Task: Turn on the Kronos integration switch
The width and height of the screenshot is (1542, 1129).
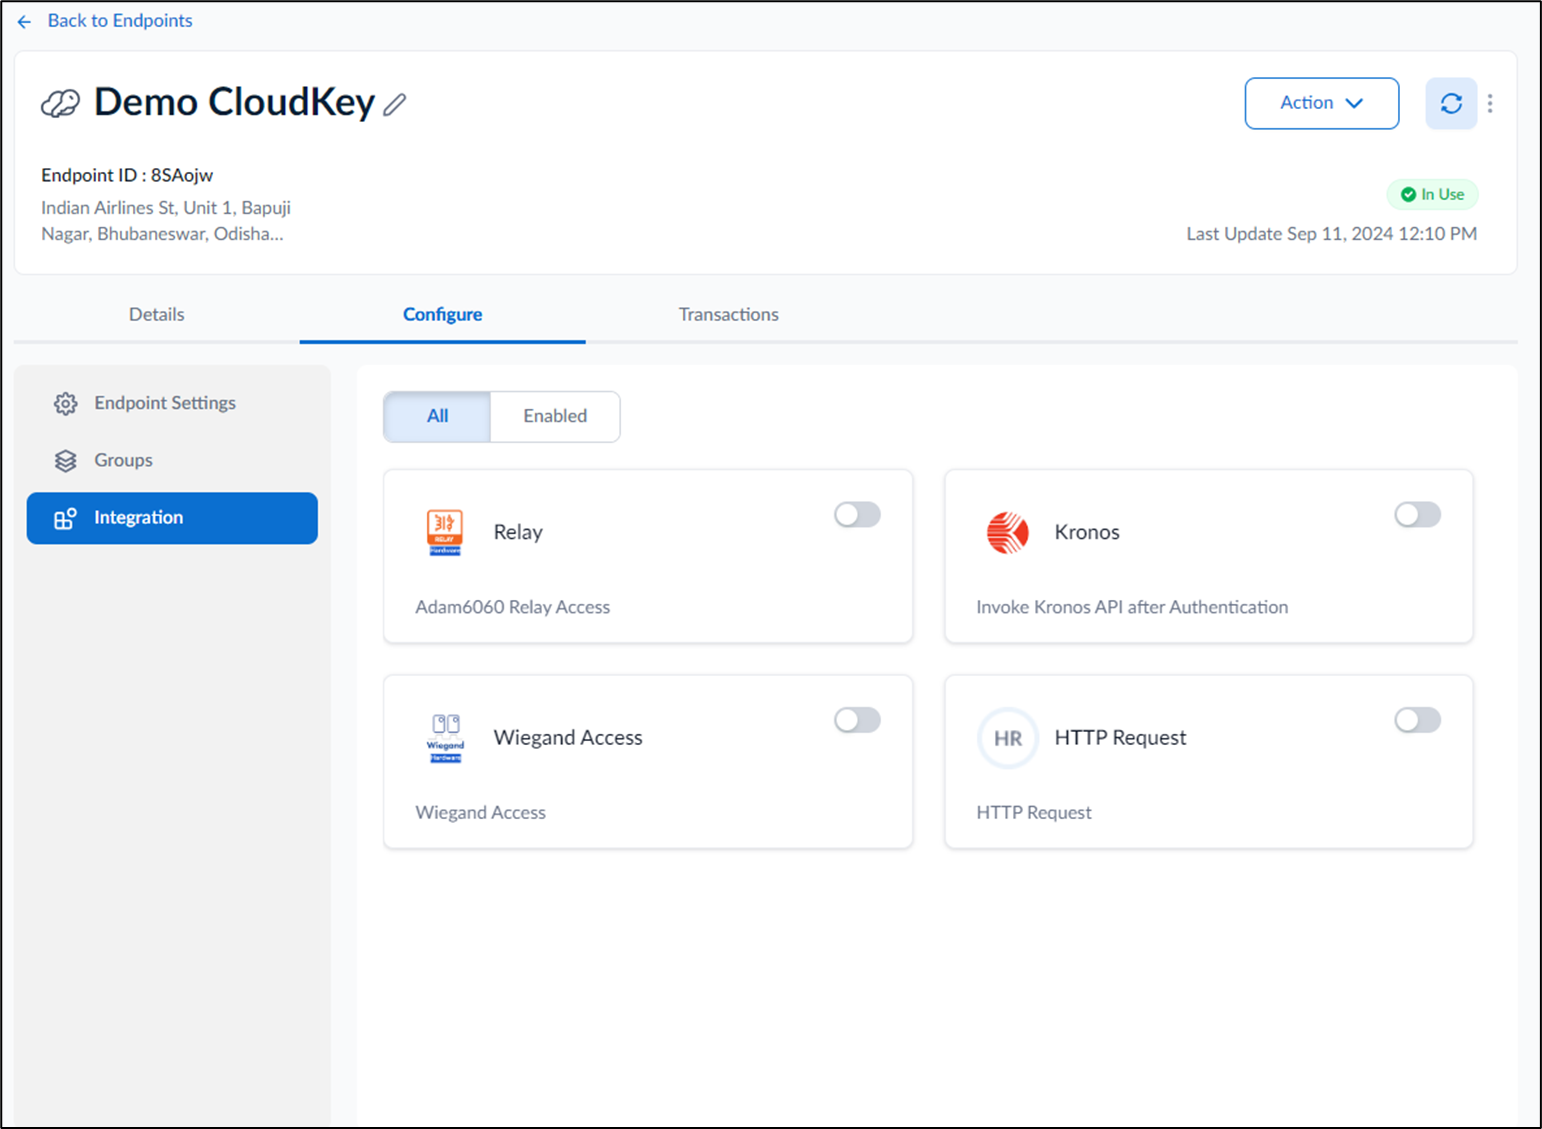Action: tap(1418, 515)
